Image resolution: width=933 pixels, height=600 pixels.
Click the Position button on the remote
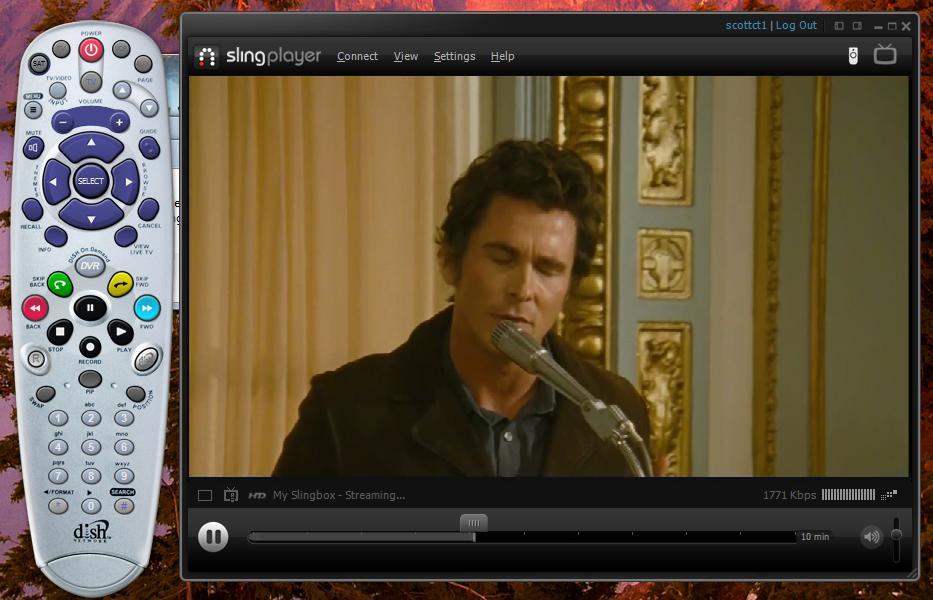point(136,393)
